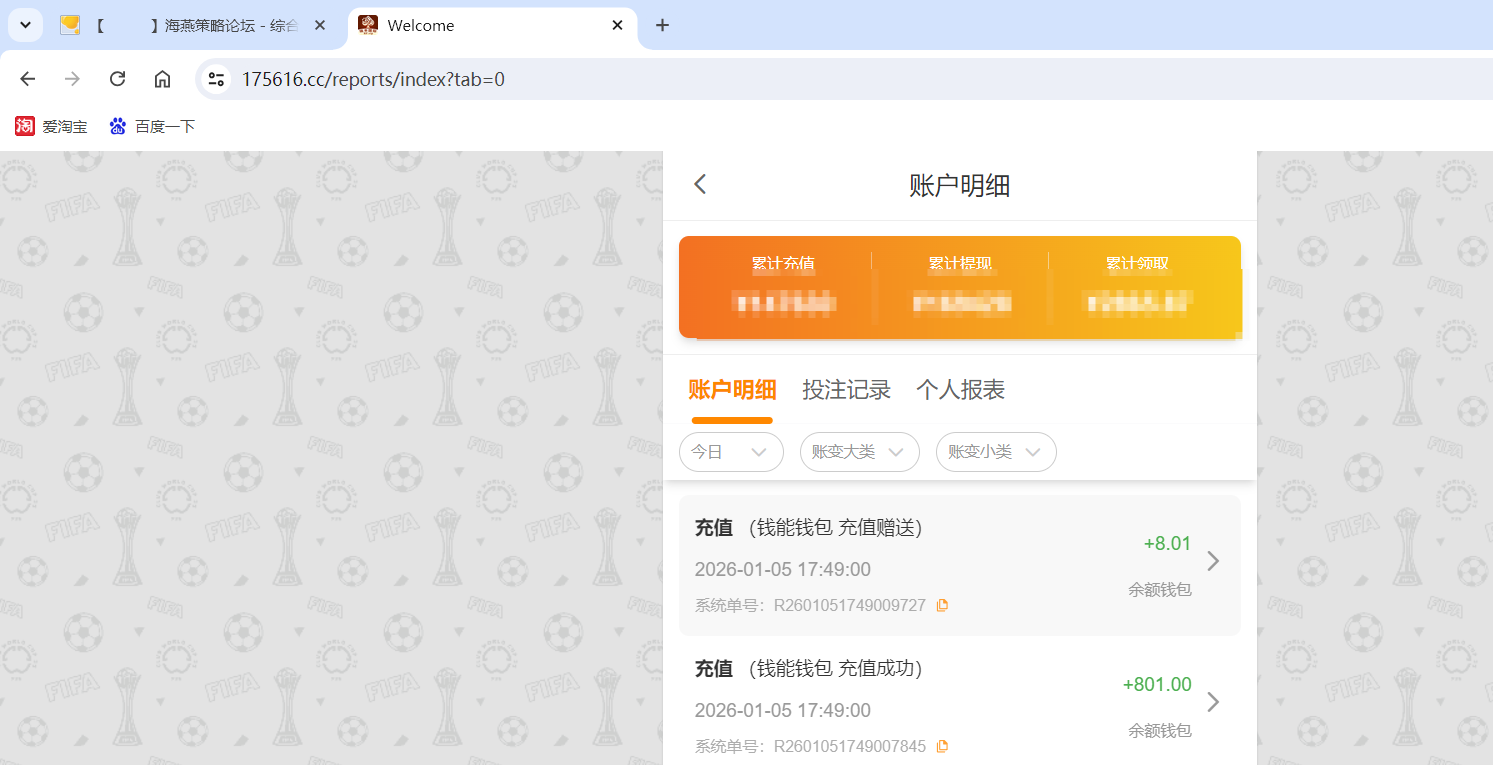Viewport: 1493px width, 765px height.
Task: Click the 百度一下 bookmark icon
Action: [x=117, y=126]
